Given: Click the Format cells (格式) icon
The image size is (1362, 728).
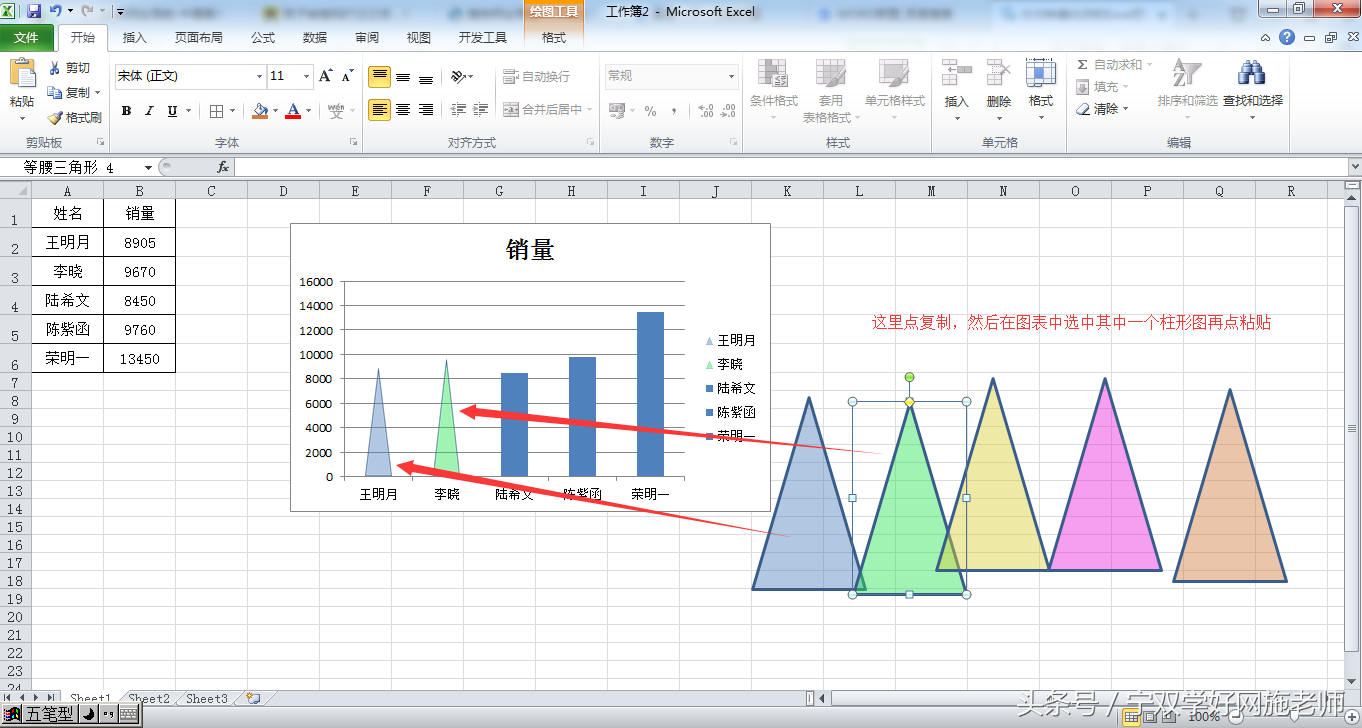Looking at the screenshot, I should 1041,73.
